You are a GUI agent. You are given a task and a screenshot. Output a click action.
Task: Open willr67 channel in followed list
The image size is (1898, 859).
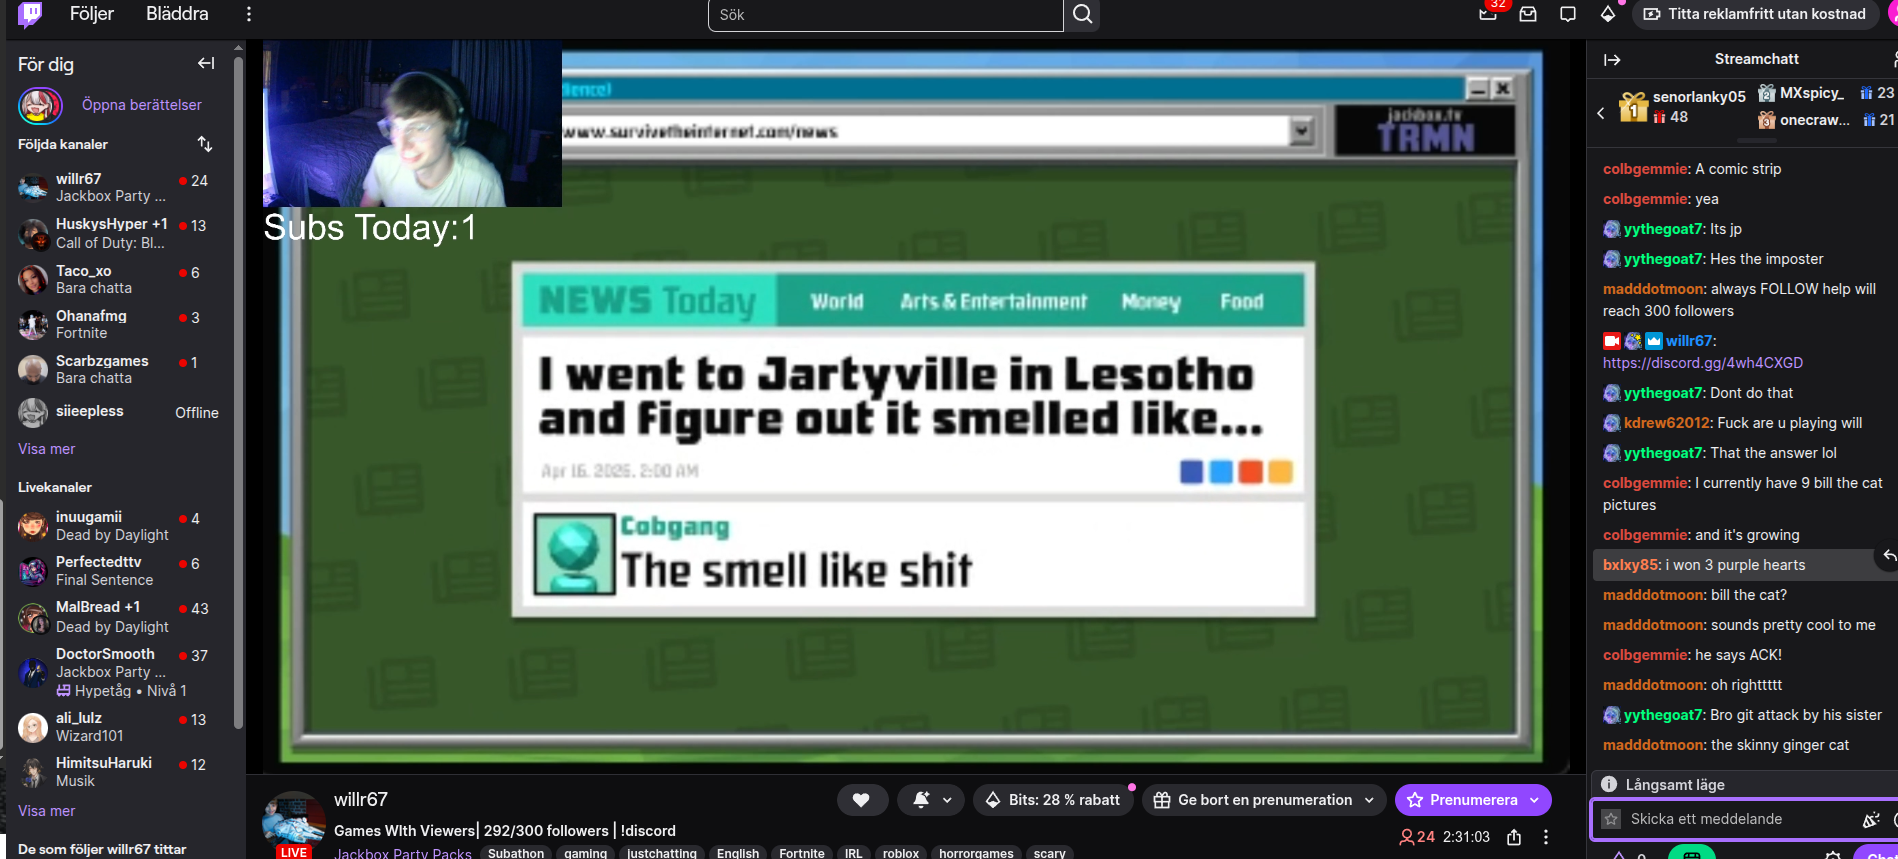[118, 187]
